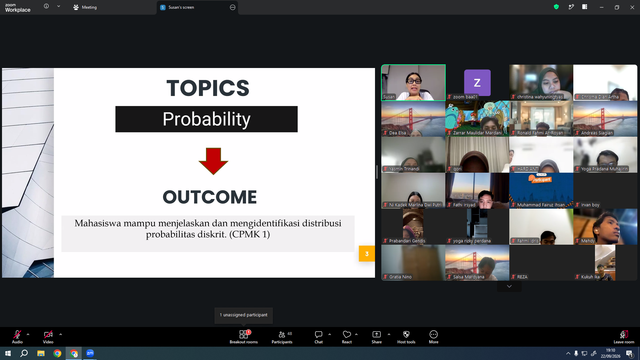Click the divider handle between slide and gallery
The width and height of the screenshot is (640, 360).
click(378, 172)
